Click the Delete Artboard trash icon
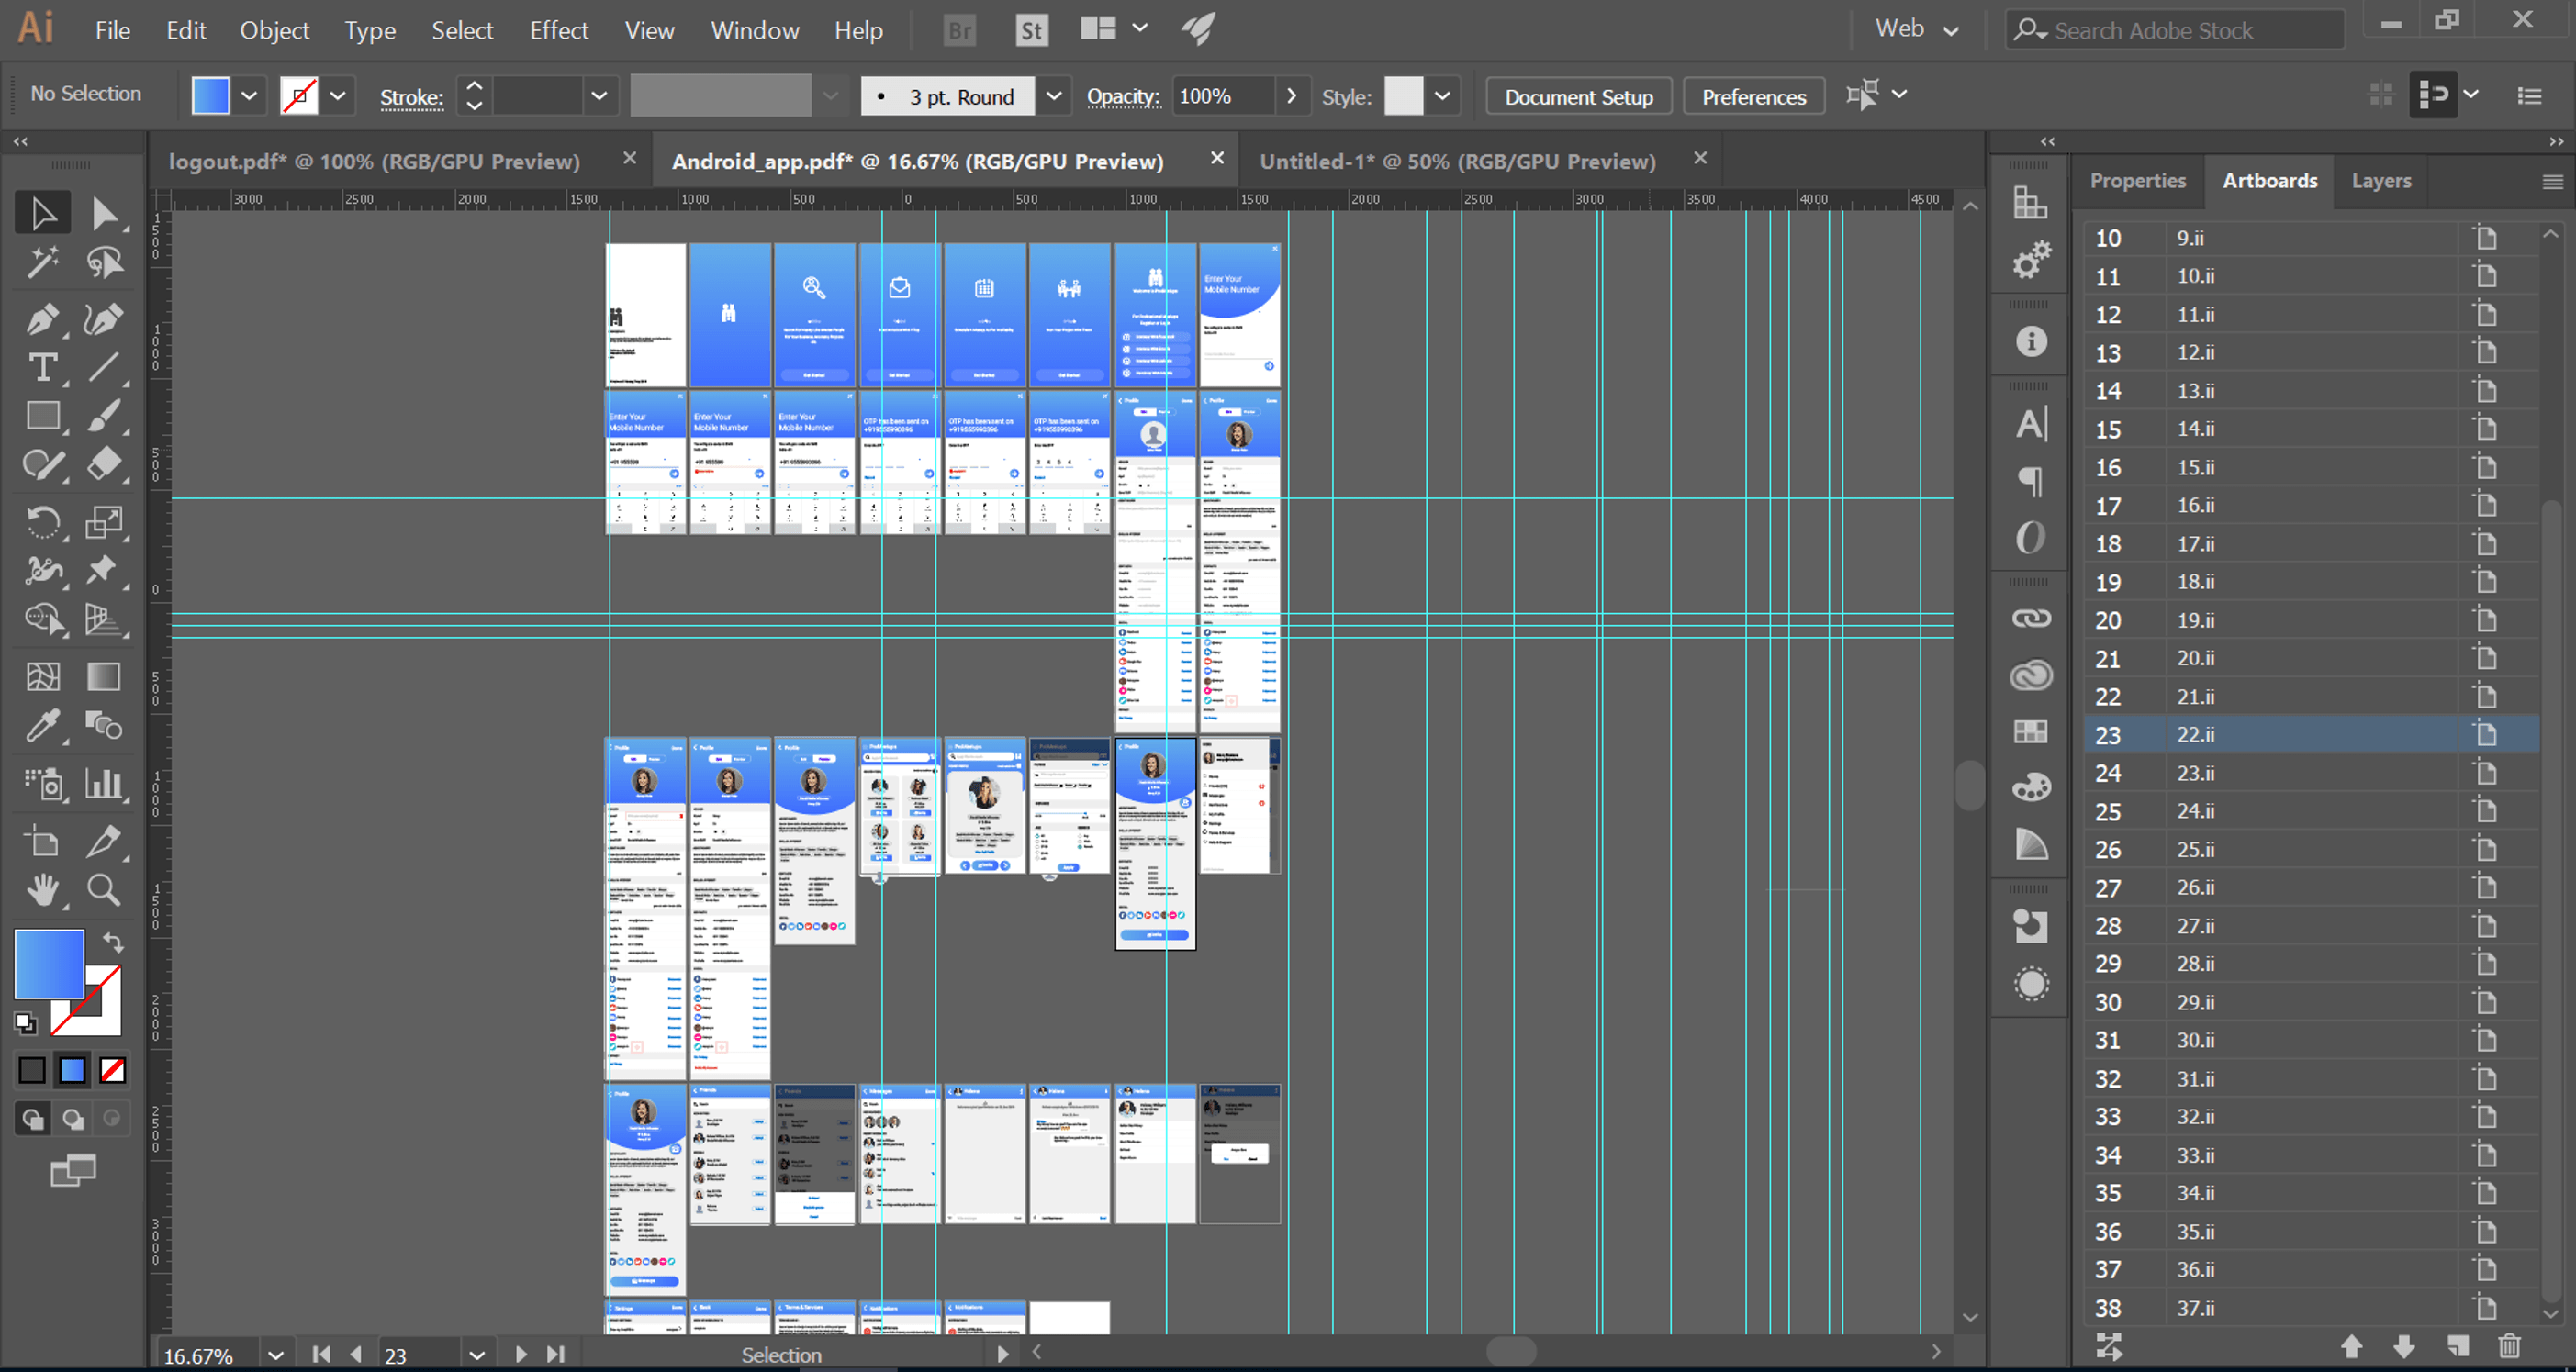The height and width of the screenshot is (1372, 2576). click(2509, 1346)
